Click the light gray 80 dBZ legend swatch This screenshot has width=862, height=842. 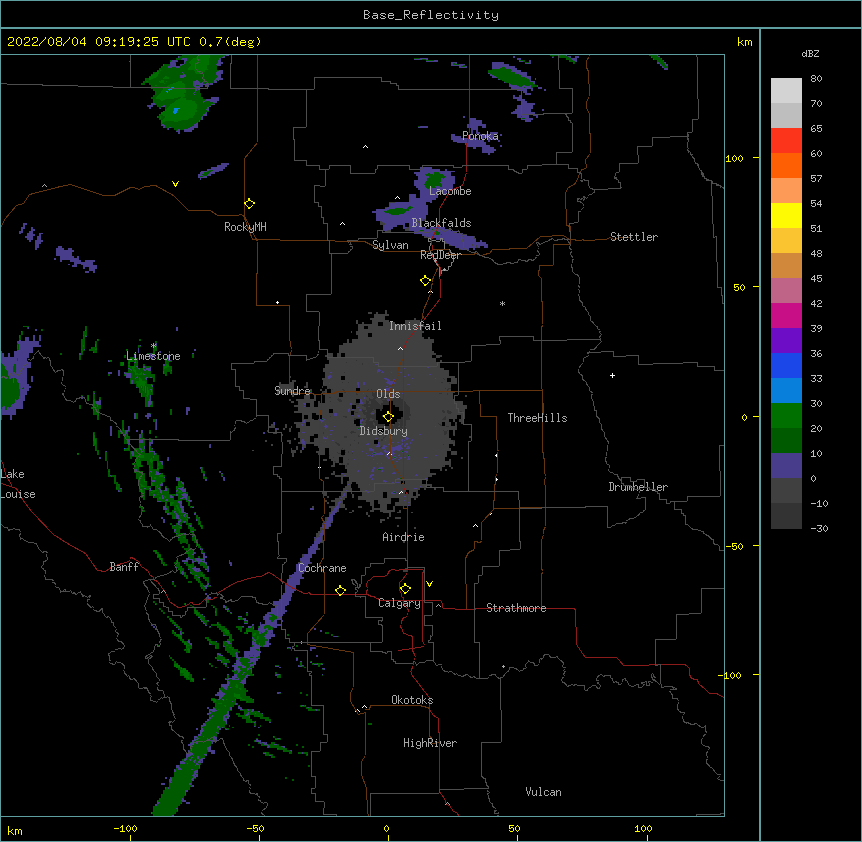[x=786, y=91]
